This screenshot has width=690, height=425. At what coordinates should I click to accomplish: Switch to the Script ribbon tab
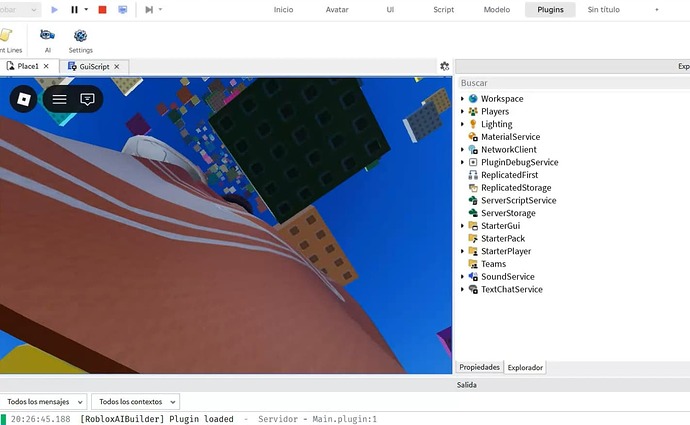(444, 10)
